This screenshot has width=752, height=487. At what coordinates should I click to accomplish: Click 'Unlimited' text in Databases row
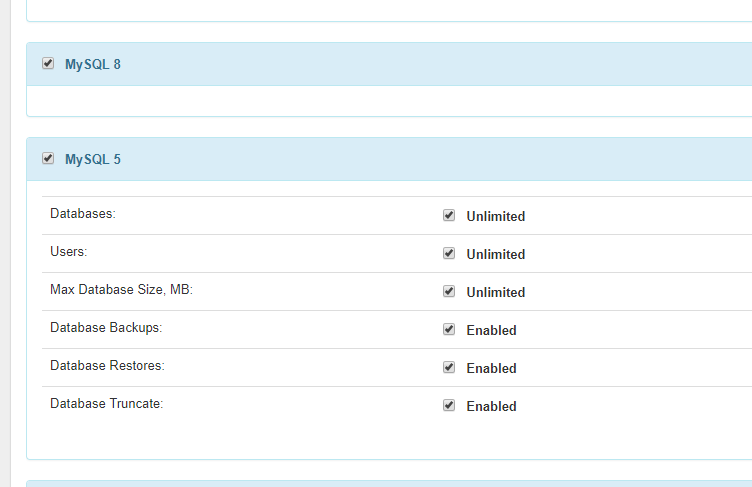(x=496, y=216)
